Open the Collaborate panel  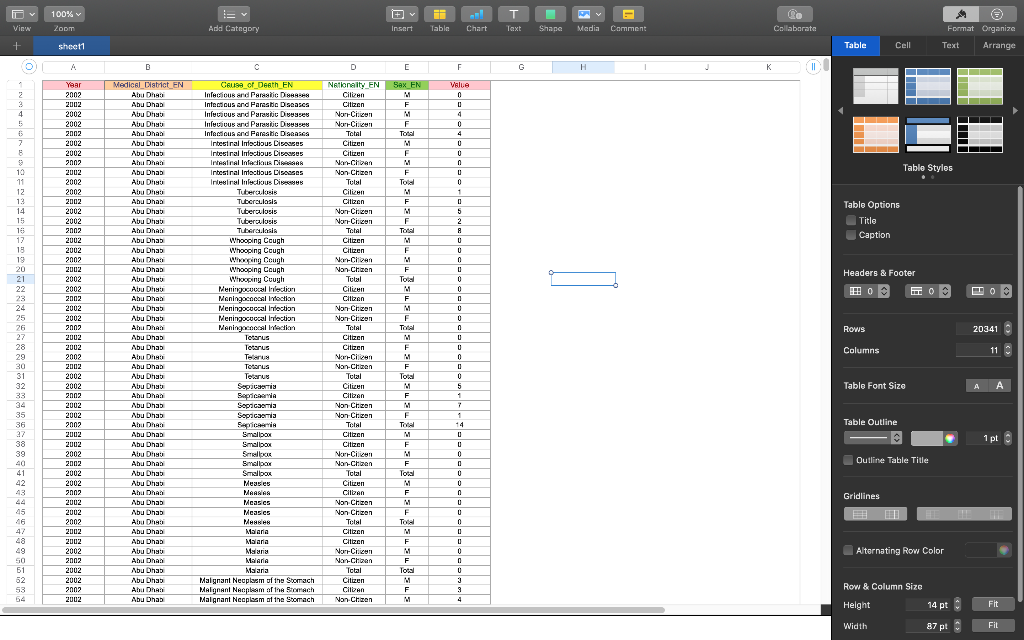click(x=794, y=14)
